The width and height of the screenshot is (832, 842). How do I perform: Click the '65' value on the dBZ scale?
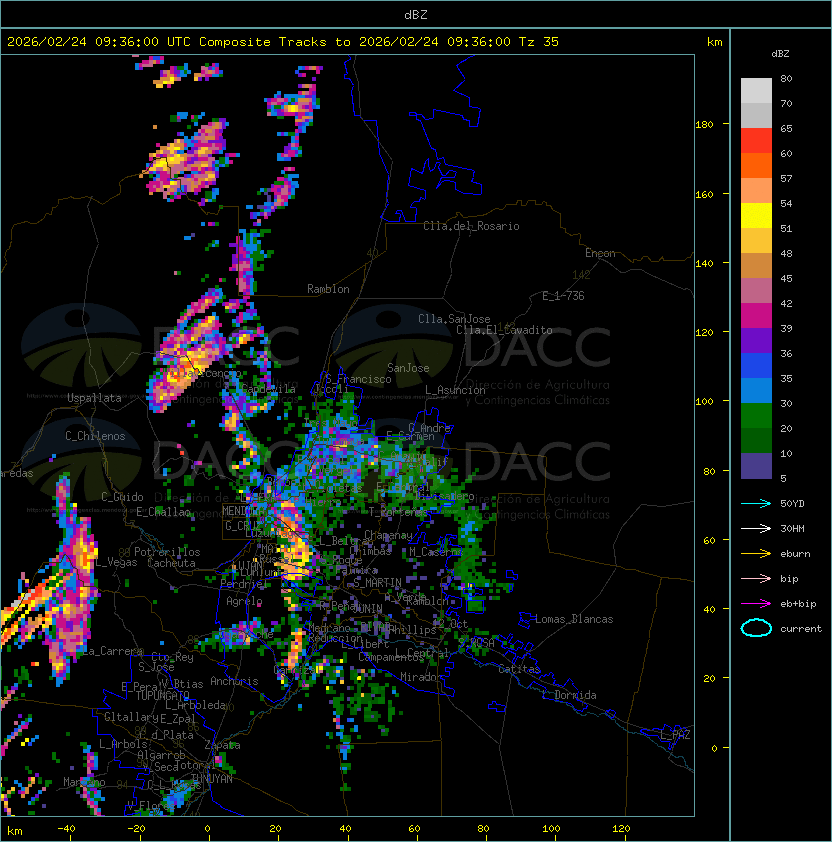786,128
